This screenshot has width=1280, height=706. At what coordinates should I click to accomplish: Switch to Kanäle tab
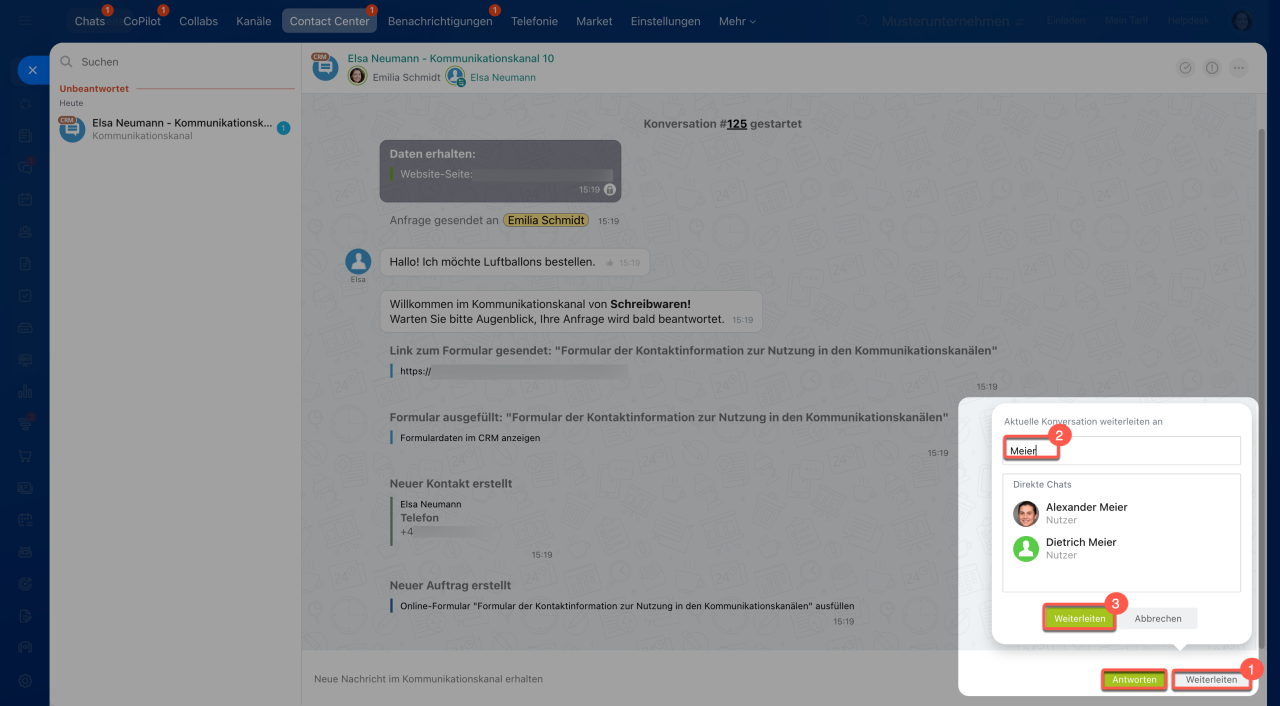coord(254,21)
